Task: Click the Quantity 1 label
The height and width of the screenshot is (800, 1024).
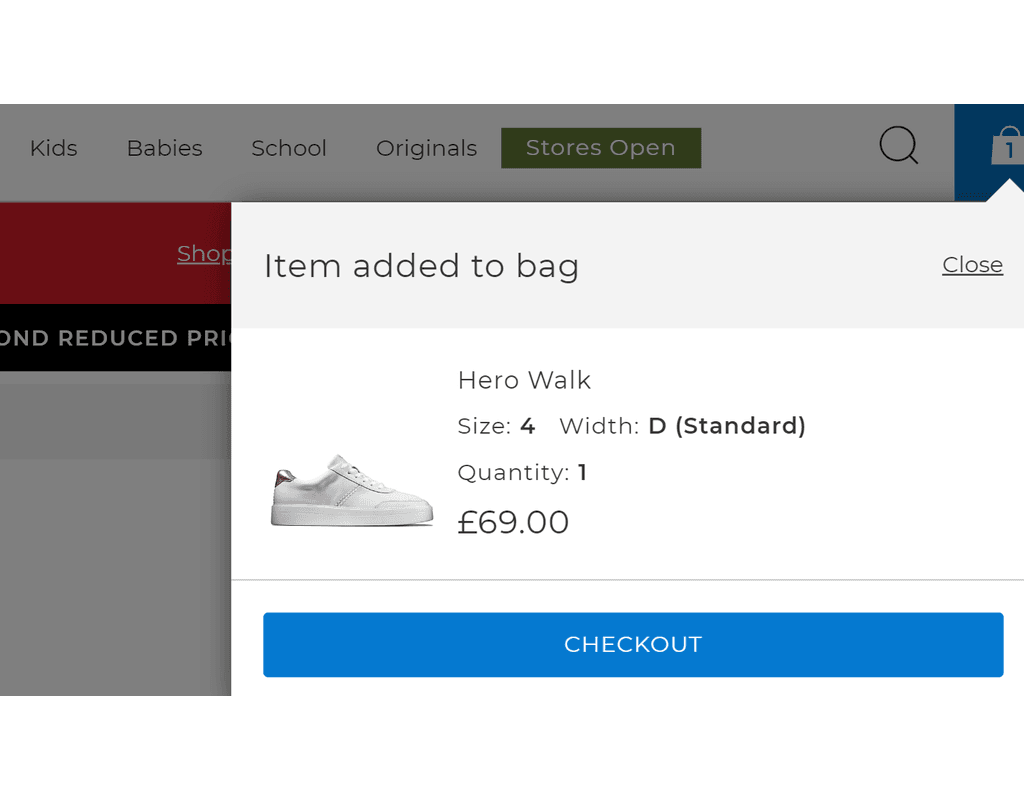Action: (x=522, y=472)
